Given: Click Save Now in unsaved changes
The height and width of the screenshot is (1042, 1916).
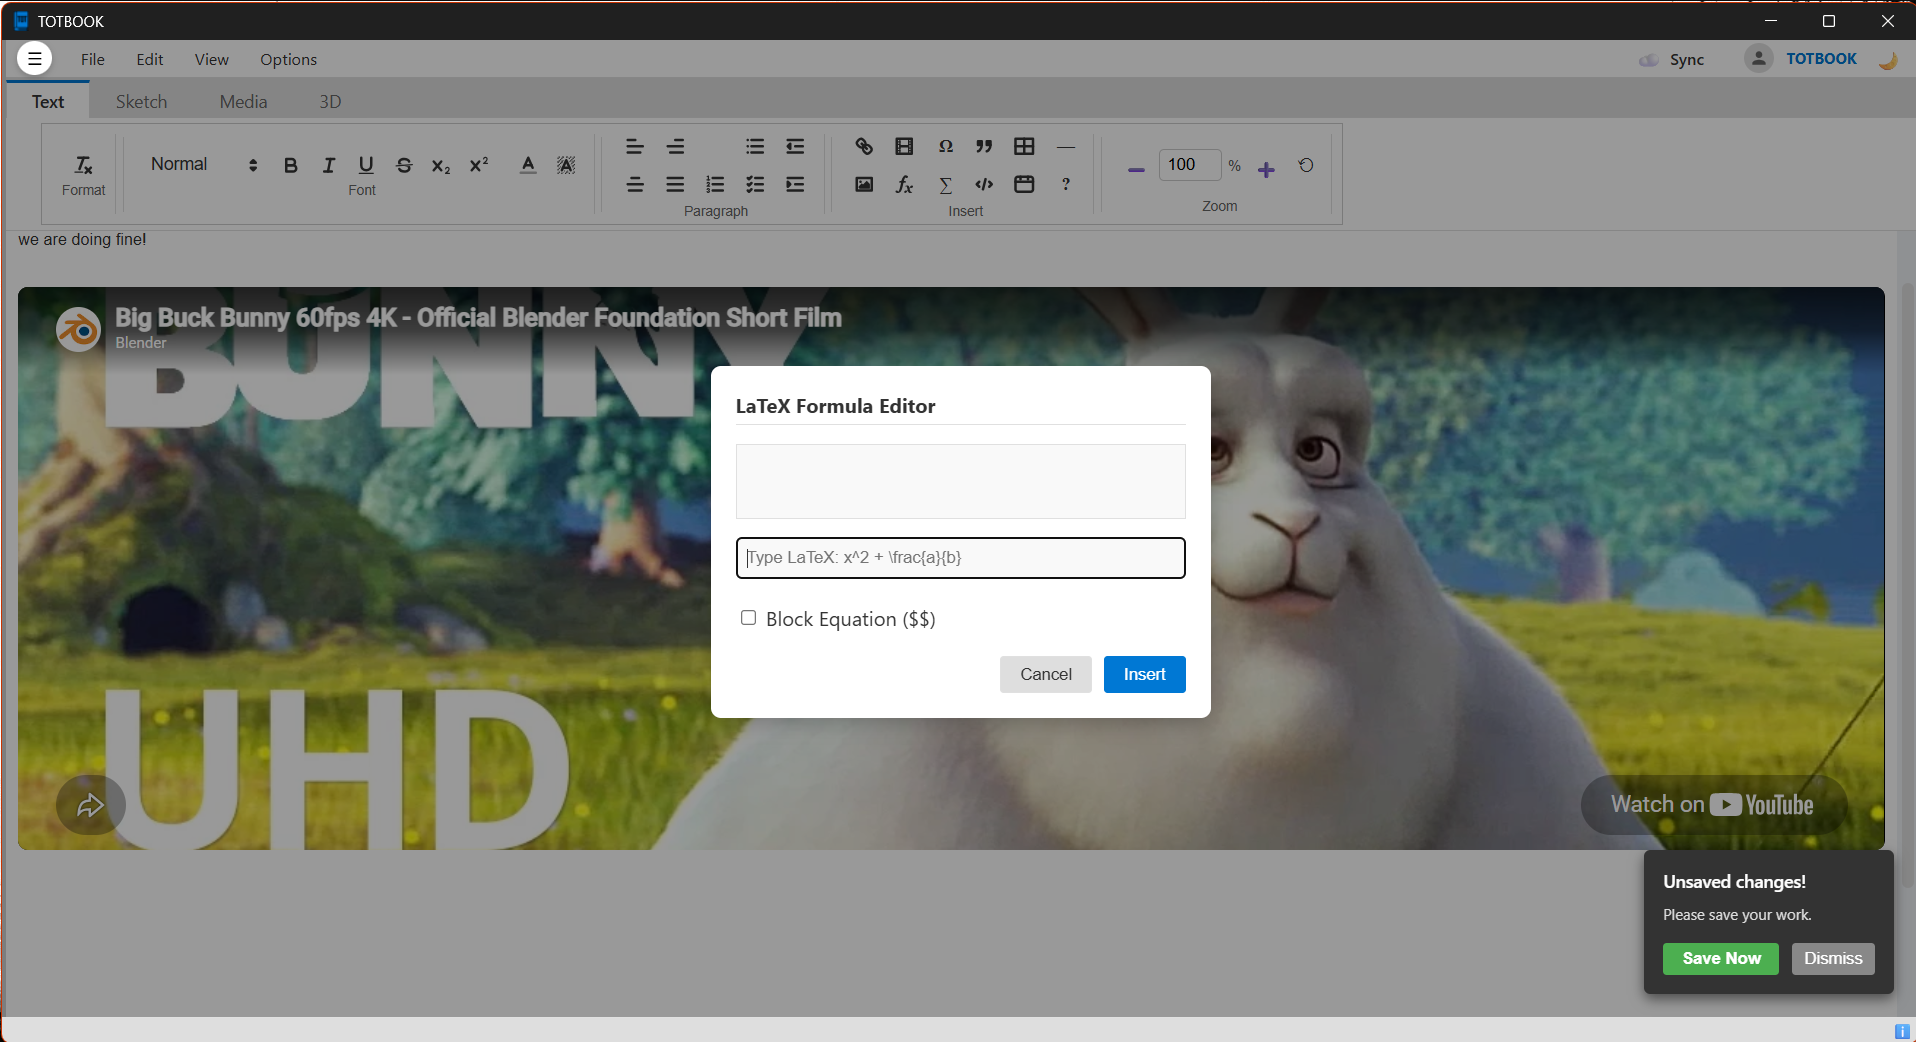Looking at the screenshot, I should 1720,958.
